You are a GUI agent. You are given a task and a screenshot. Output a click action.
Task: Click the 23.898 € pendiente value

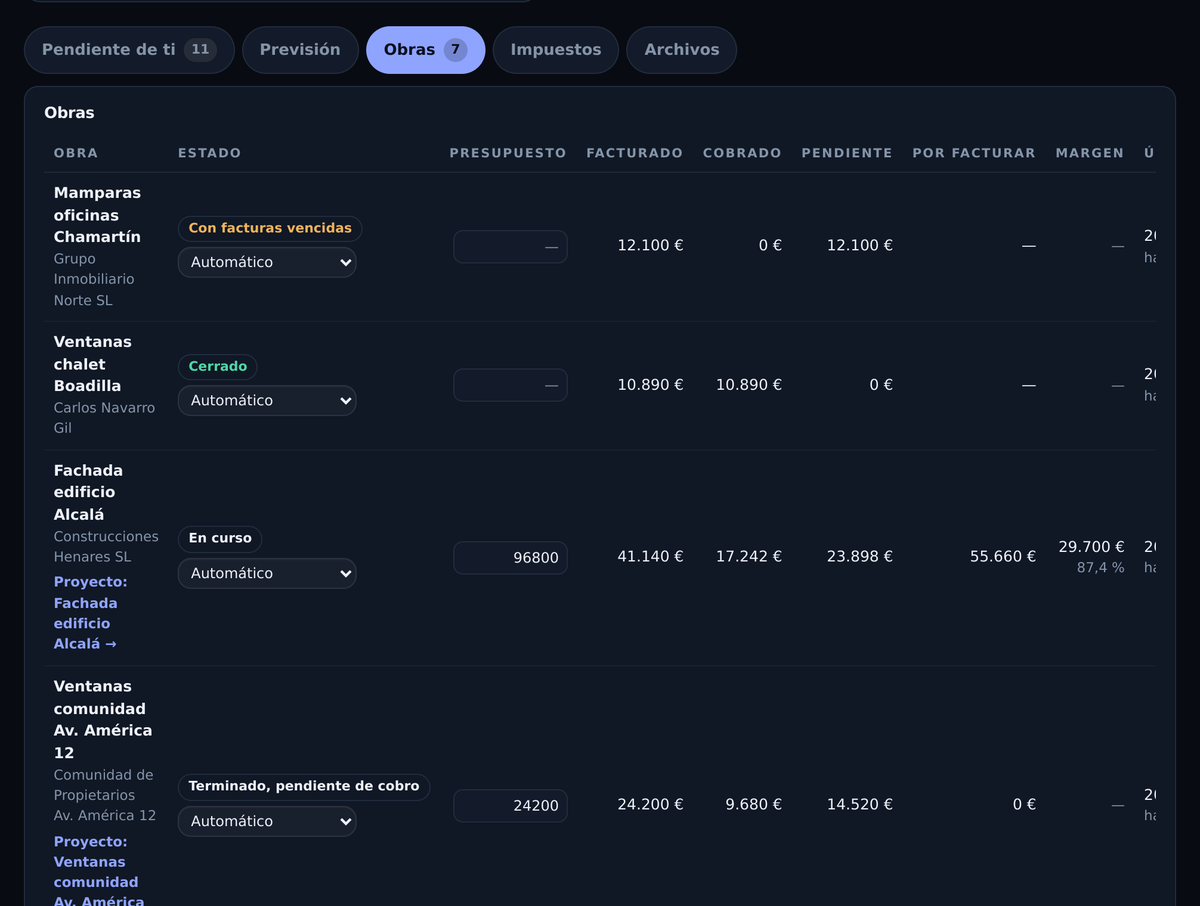[860, 557]
